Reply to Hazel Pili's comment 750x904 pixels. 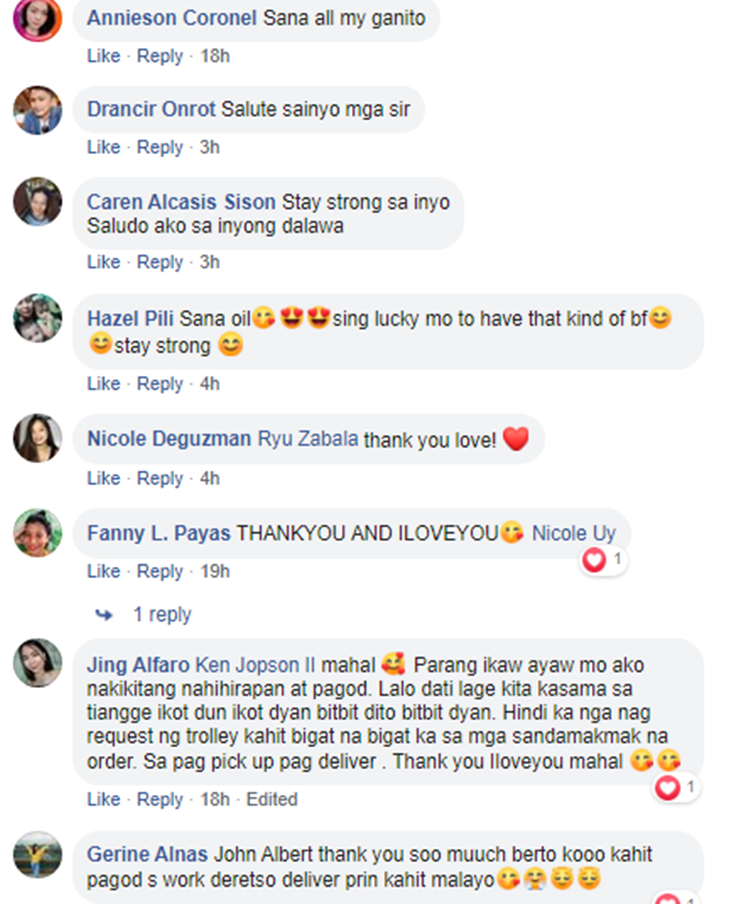[x=160, y=384]
